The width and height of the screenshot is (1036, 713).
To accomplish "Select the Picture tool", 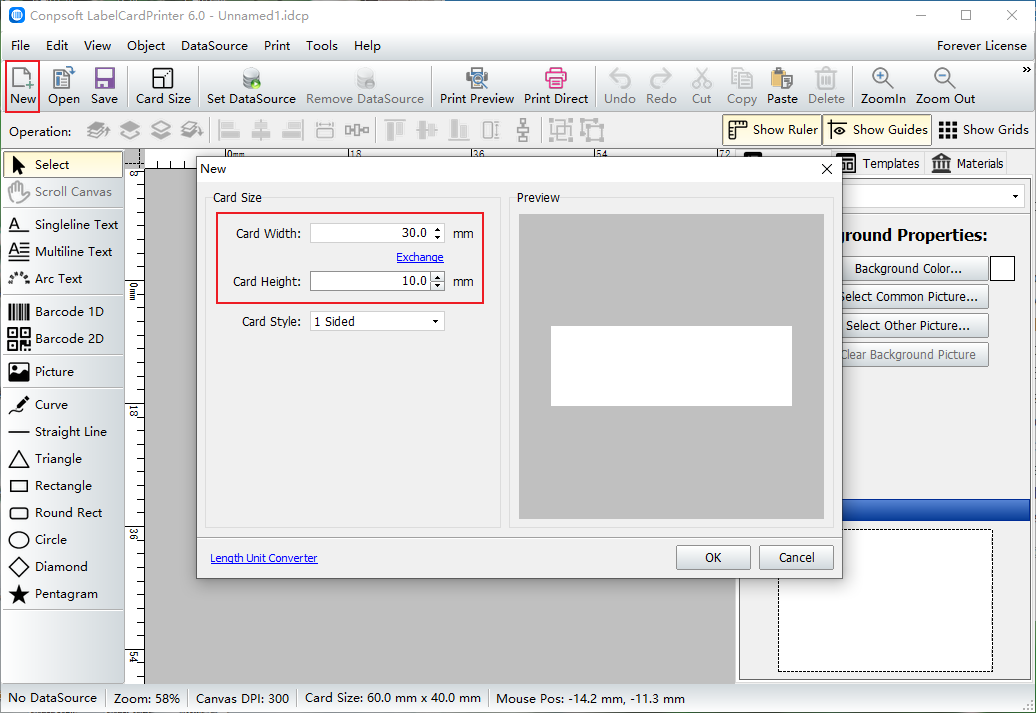I will 63,372.
